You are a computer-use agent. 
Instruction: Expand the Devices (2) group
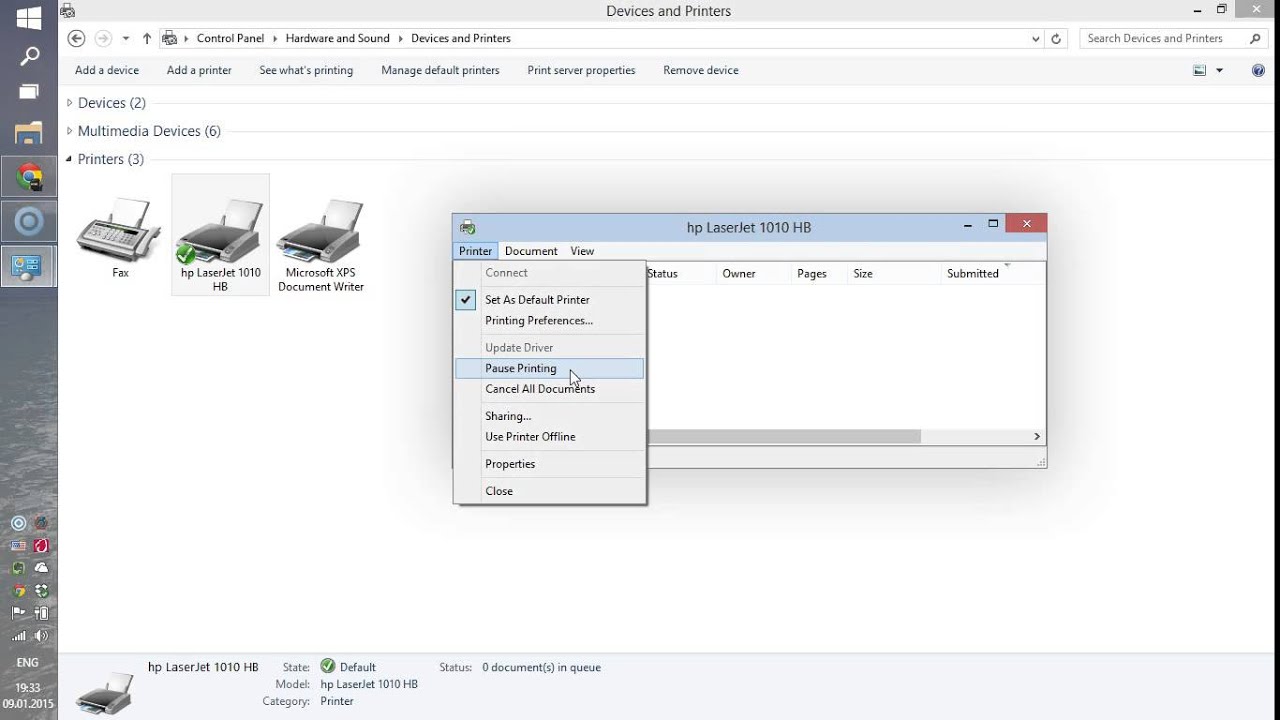69,103
